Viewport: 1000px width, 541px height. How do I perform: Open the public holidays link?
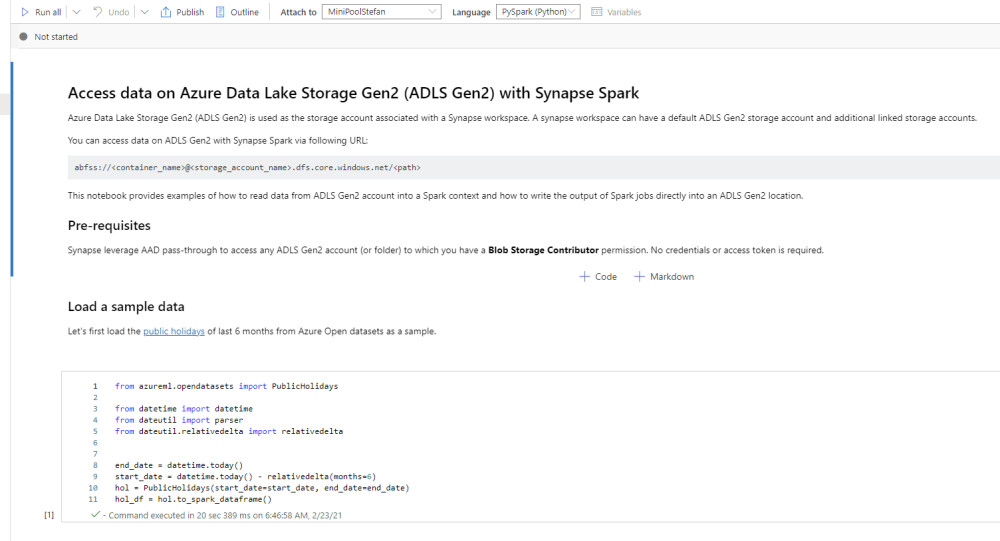coord(173,331)
